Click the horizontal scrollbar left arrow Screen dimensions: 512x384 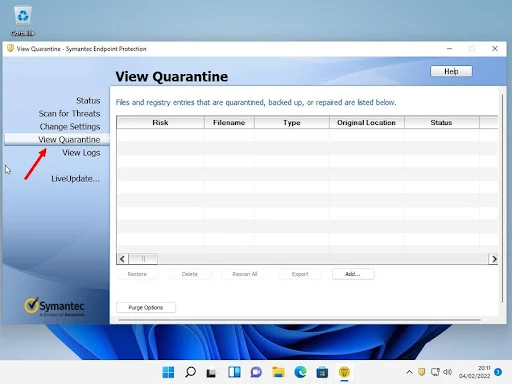coord(122,259)
